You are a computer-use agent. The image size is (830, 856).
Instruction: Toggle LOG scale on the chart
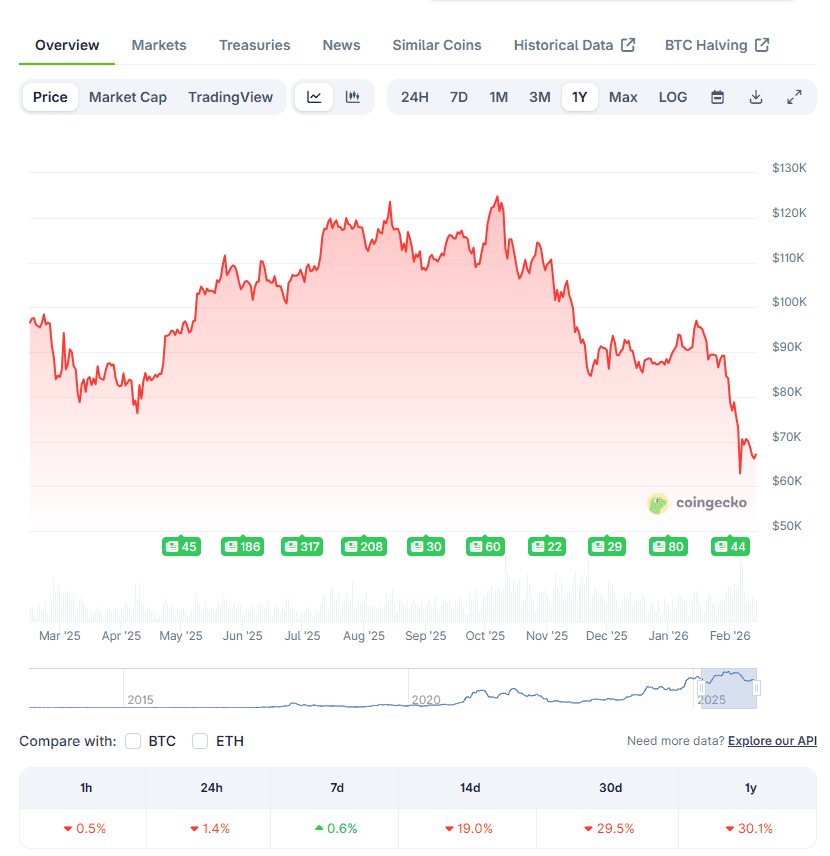pyautogui.click(x=673, y=97)
